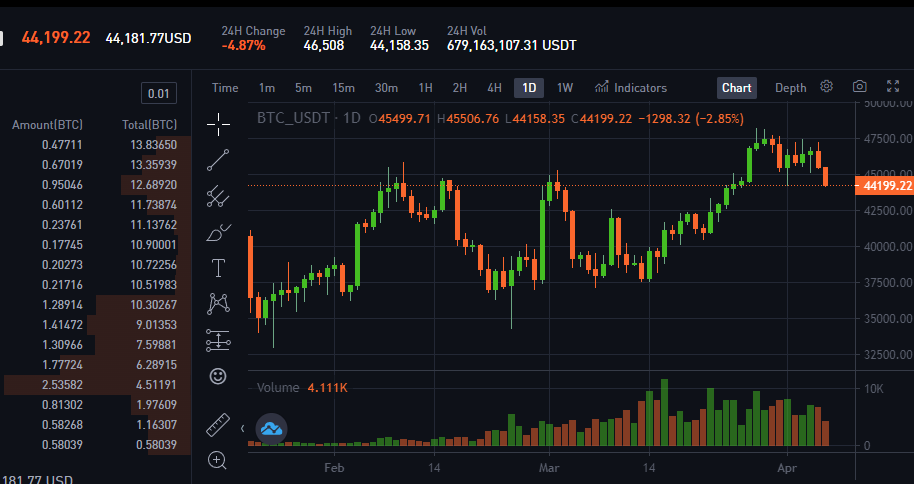Select the prediction and measurement tool
This screenshot has width=914, height=484.
click(x=218, y=340)
